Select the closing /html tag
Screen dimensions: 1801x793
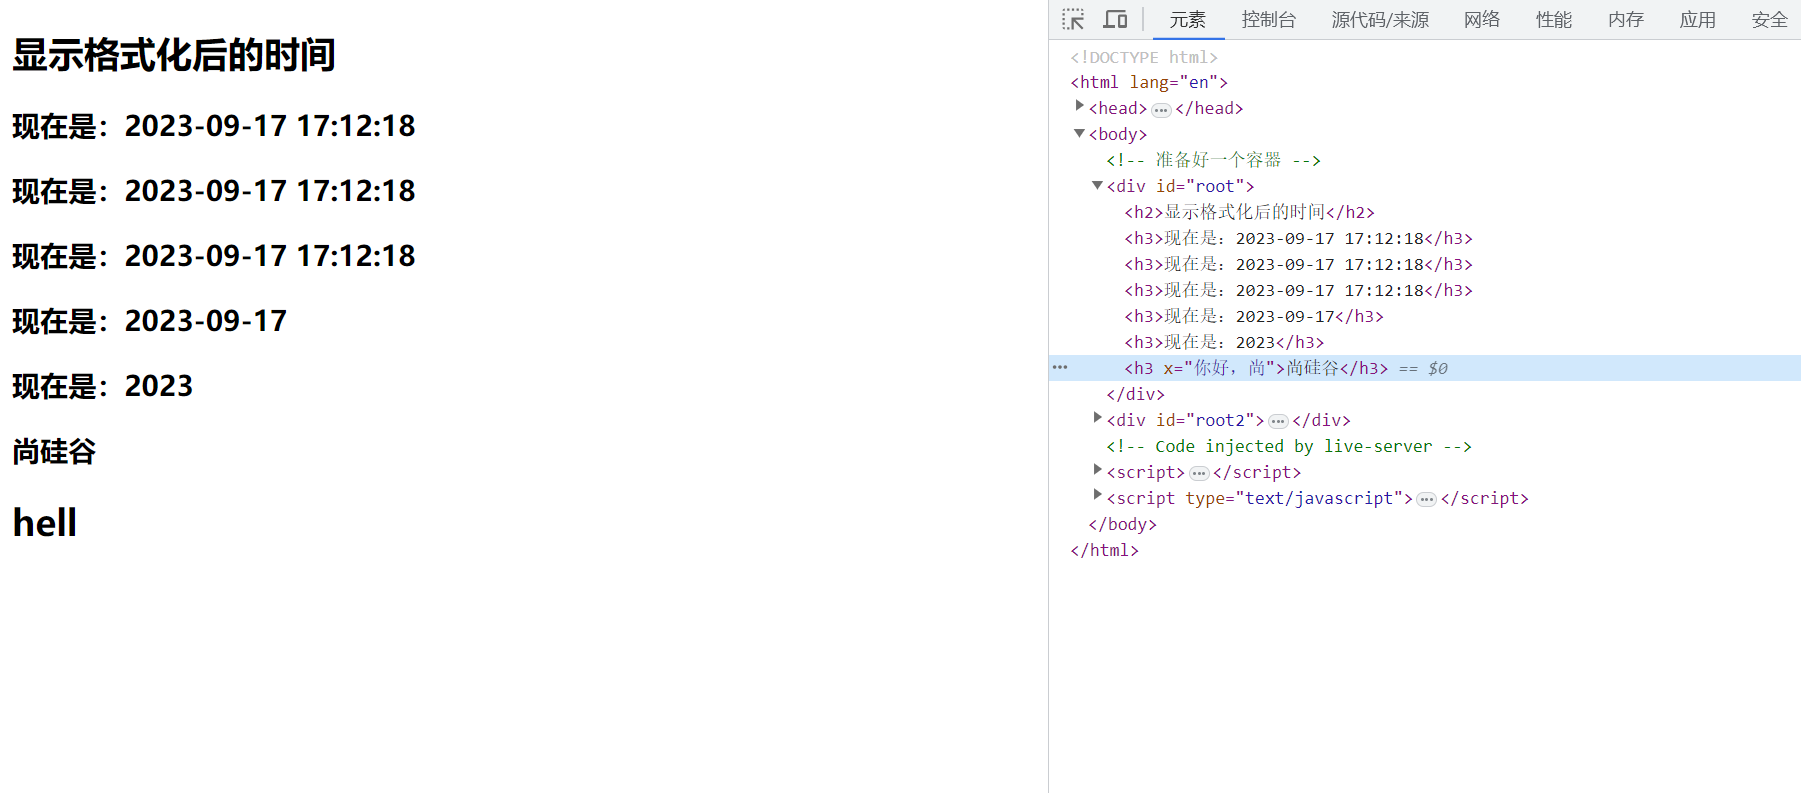1104,550
